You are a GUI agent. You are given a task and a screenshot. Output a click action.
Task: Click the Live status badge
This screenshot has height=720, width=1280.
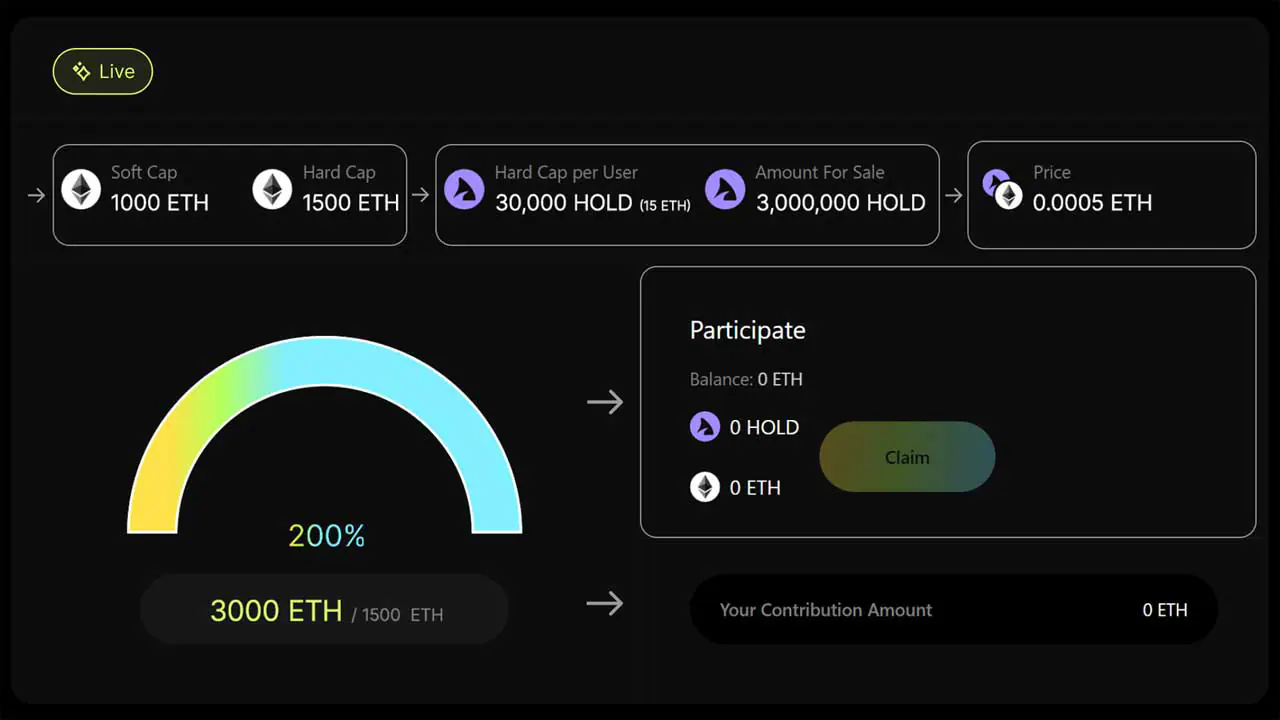coord(102,71)
